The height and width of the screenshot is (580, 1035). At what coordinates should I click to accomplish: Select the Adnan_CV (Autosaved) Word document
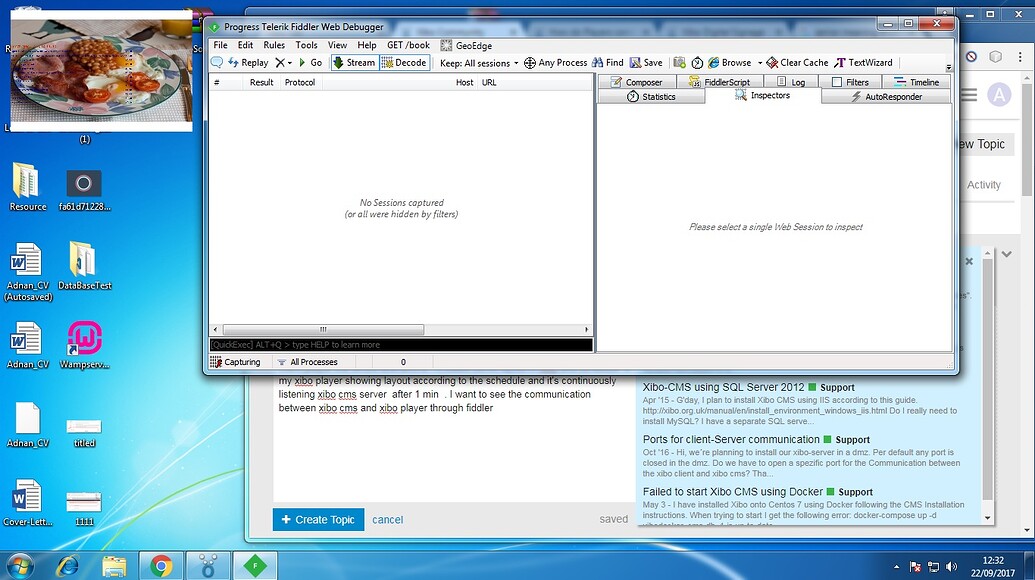click(x=28, y=272)
